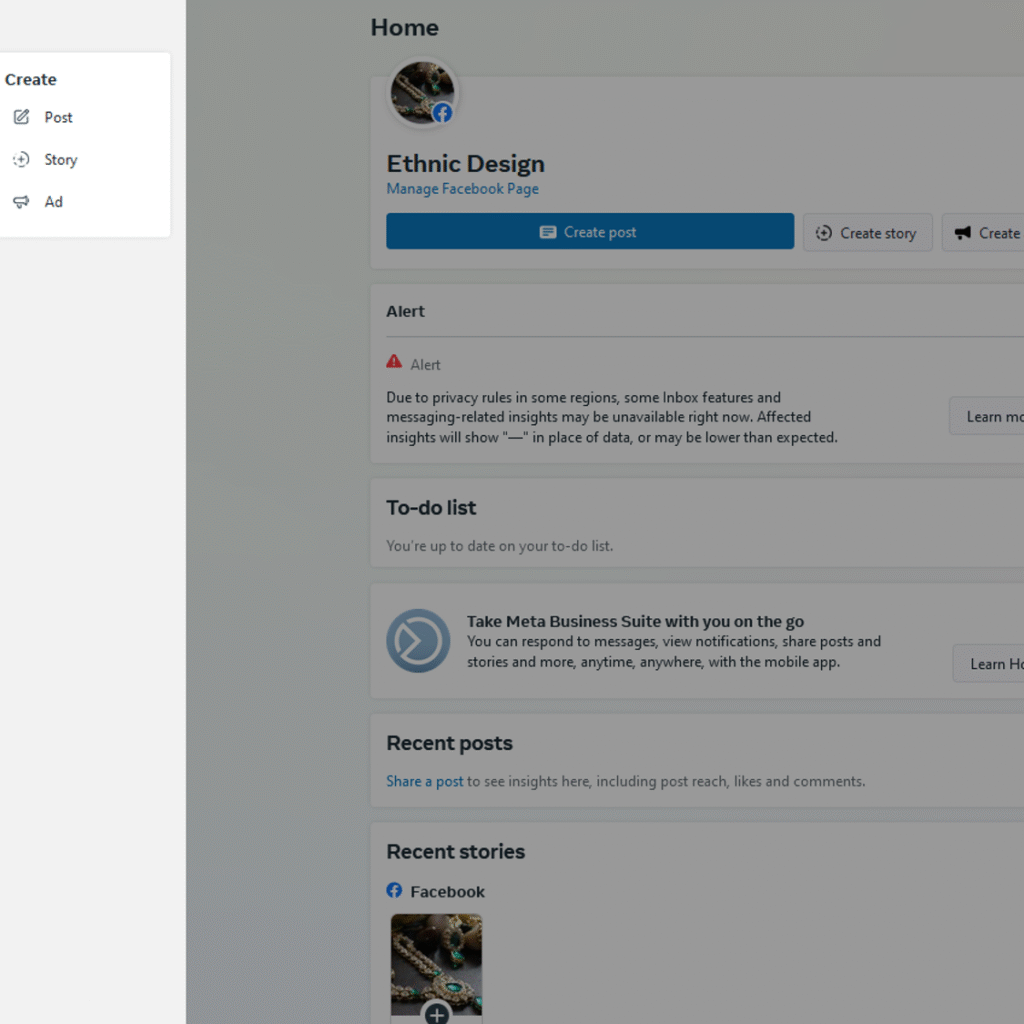Click the Learn How button for mobile app
The image size is (1024, 1024).
point(992,664)
